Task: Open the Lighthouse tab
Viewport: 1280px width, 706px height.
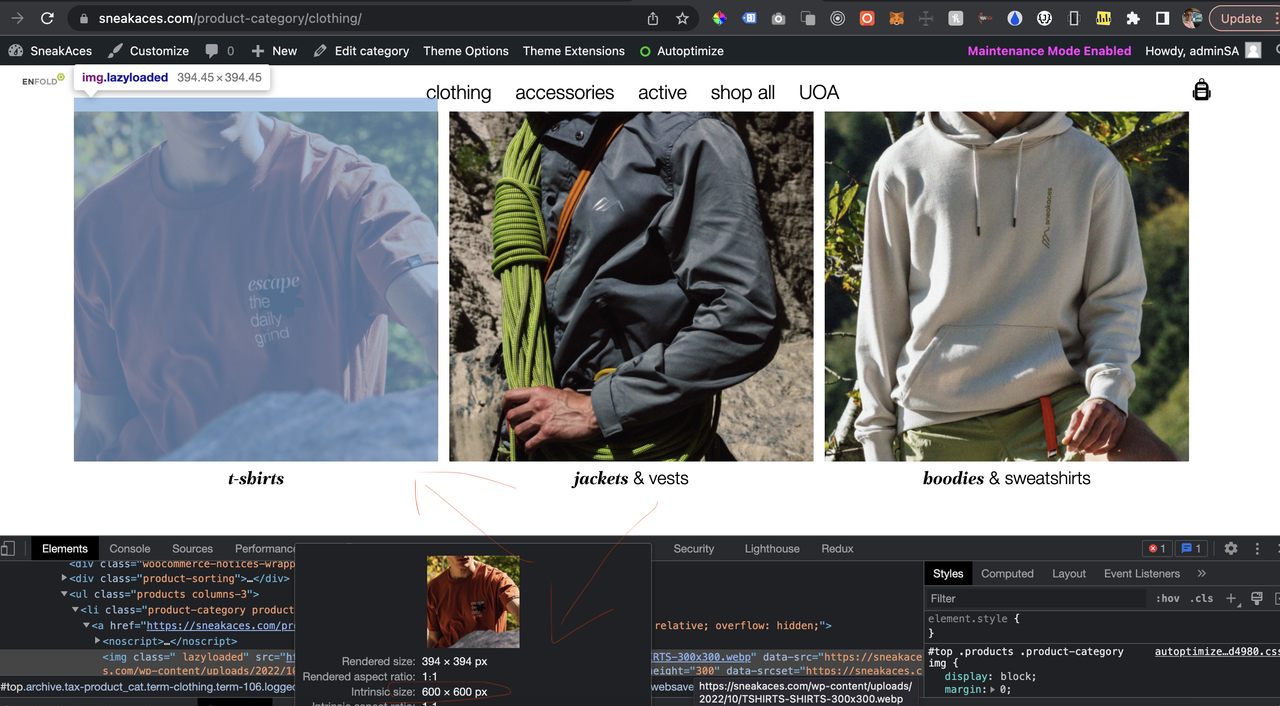Action: [772, 548]
